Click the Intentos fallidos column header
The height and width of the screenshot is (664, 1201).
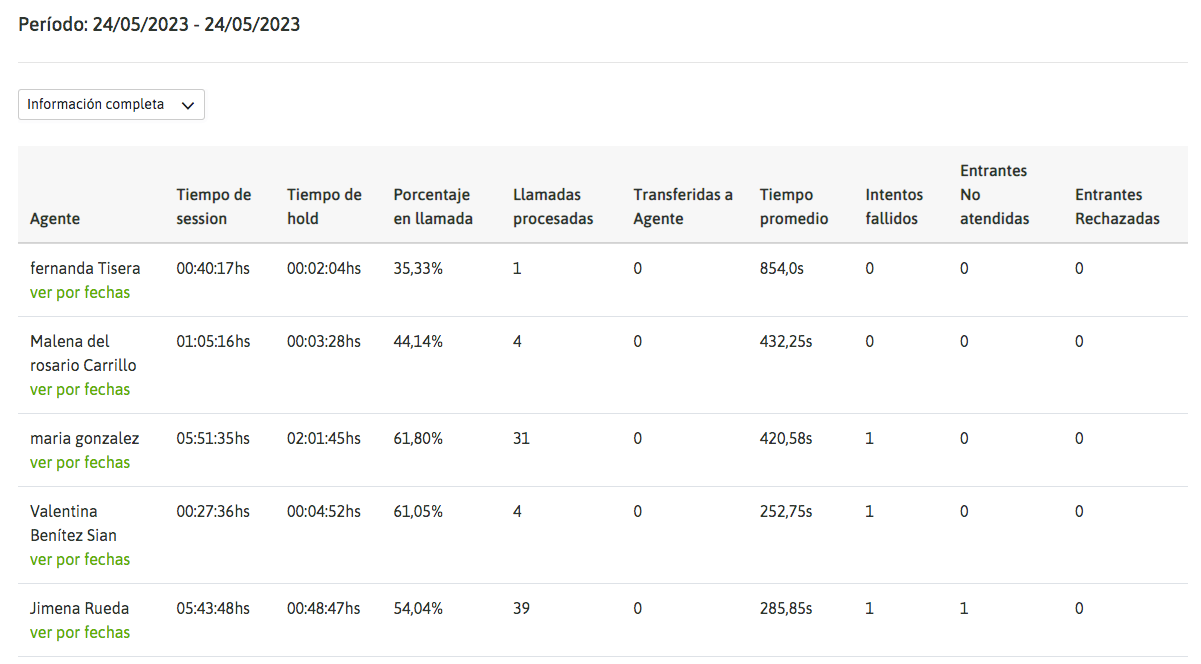[x=894, y=207]
